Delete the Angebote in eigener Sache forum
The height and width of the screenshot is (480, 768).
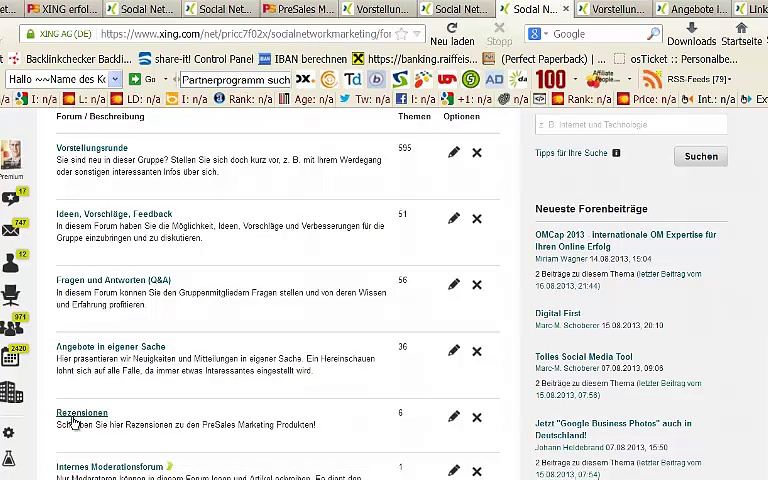click(477, 351)
